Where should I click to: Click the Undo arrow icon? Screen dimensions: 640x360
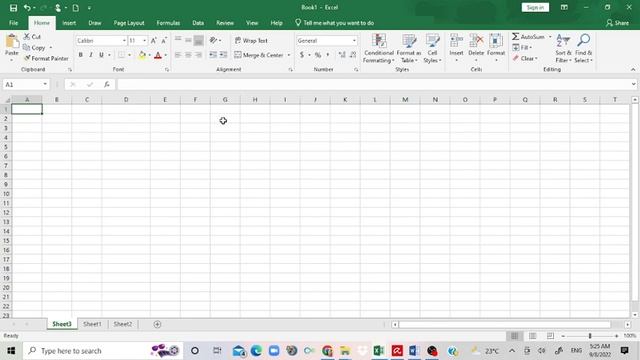(27, 8)
